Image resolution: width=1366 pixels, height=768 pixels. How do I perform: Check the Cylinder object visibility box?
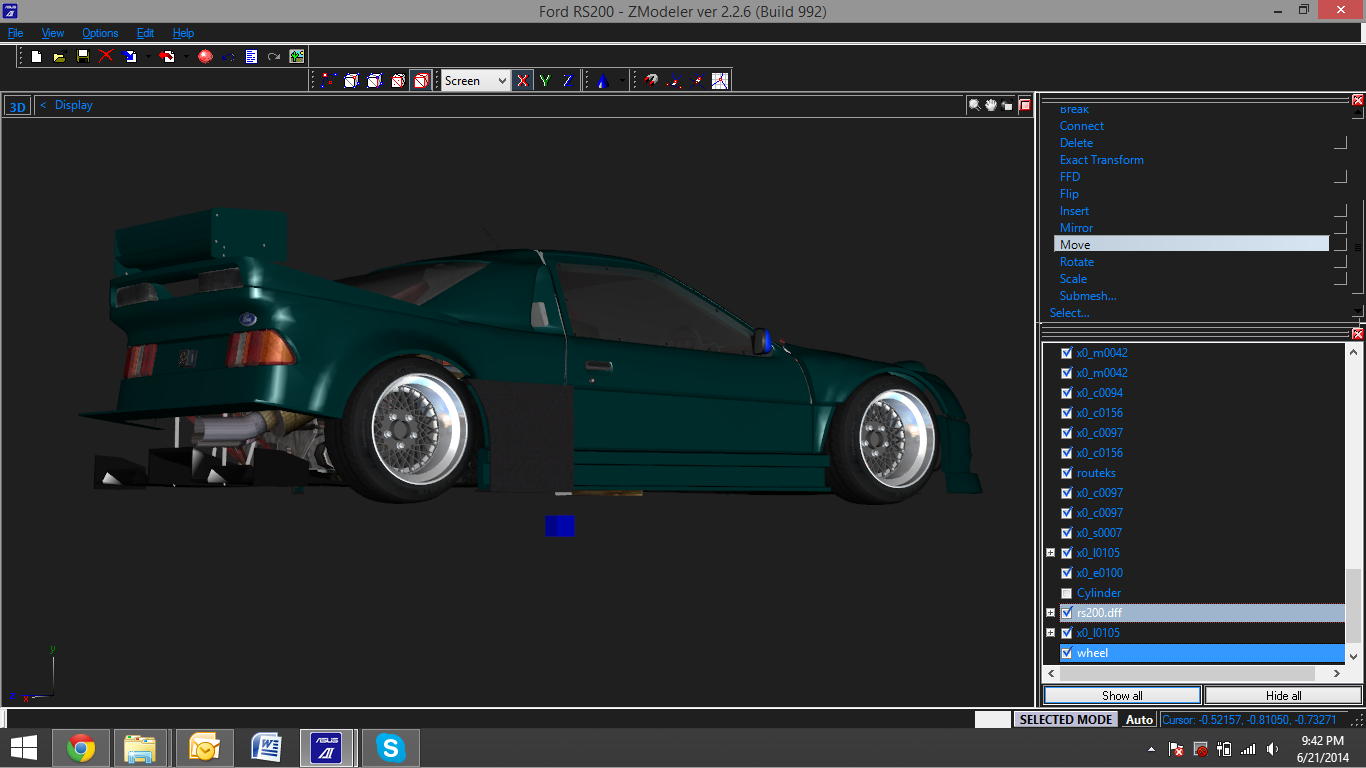click(1066, 593)
